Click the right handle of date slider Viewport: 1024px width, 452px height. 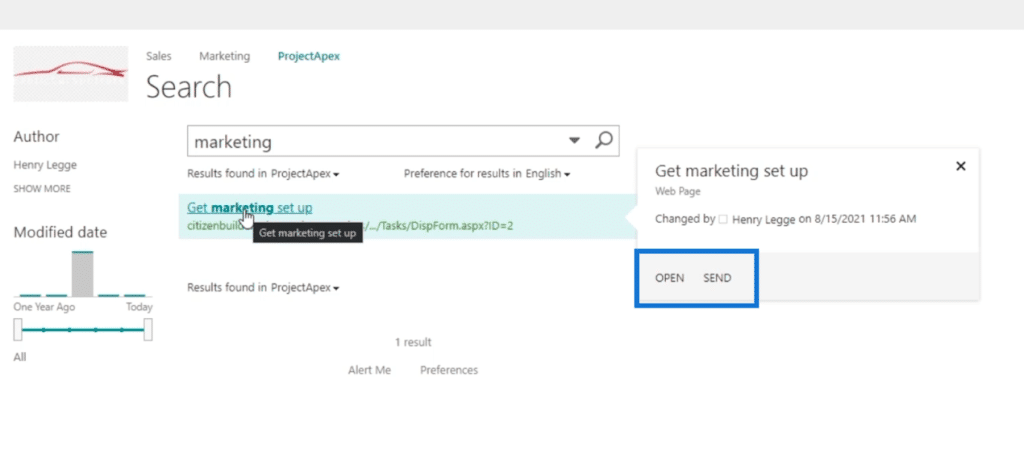tap(148, 330)
